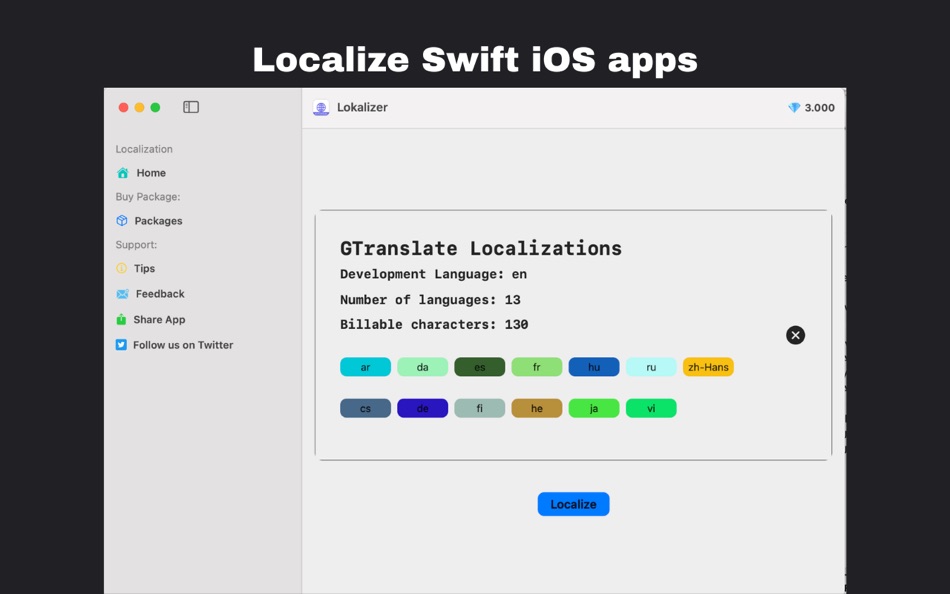
Task: Close the window with red button
Action: pos(124,107)
